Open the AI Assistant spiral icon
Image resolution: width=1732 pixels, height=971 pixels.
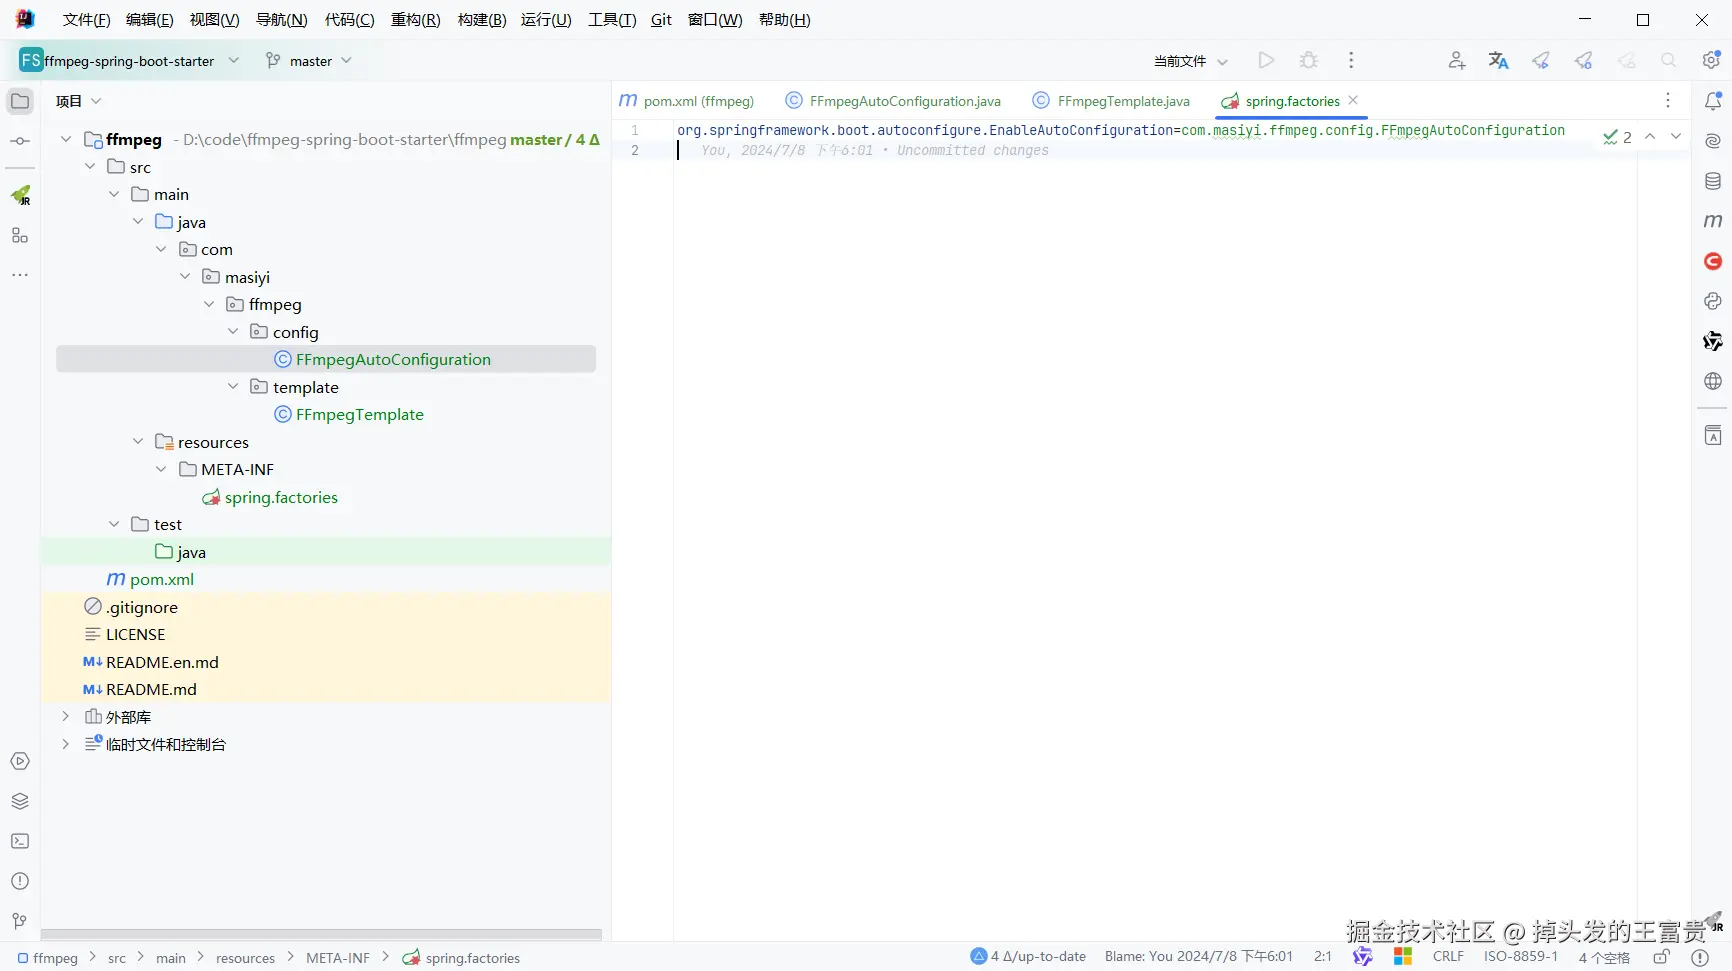(x=1713, y=141)
